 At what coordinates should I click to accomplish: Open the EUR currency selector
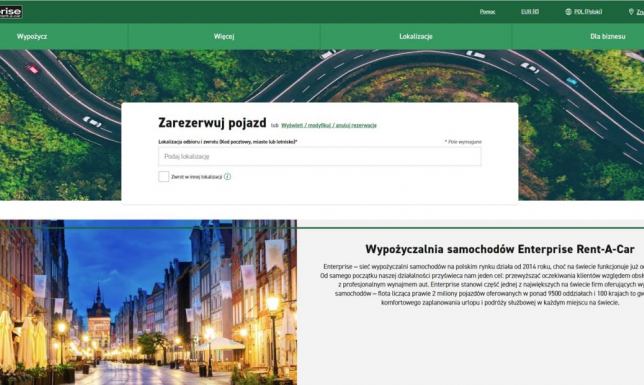tap(530, 12)
